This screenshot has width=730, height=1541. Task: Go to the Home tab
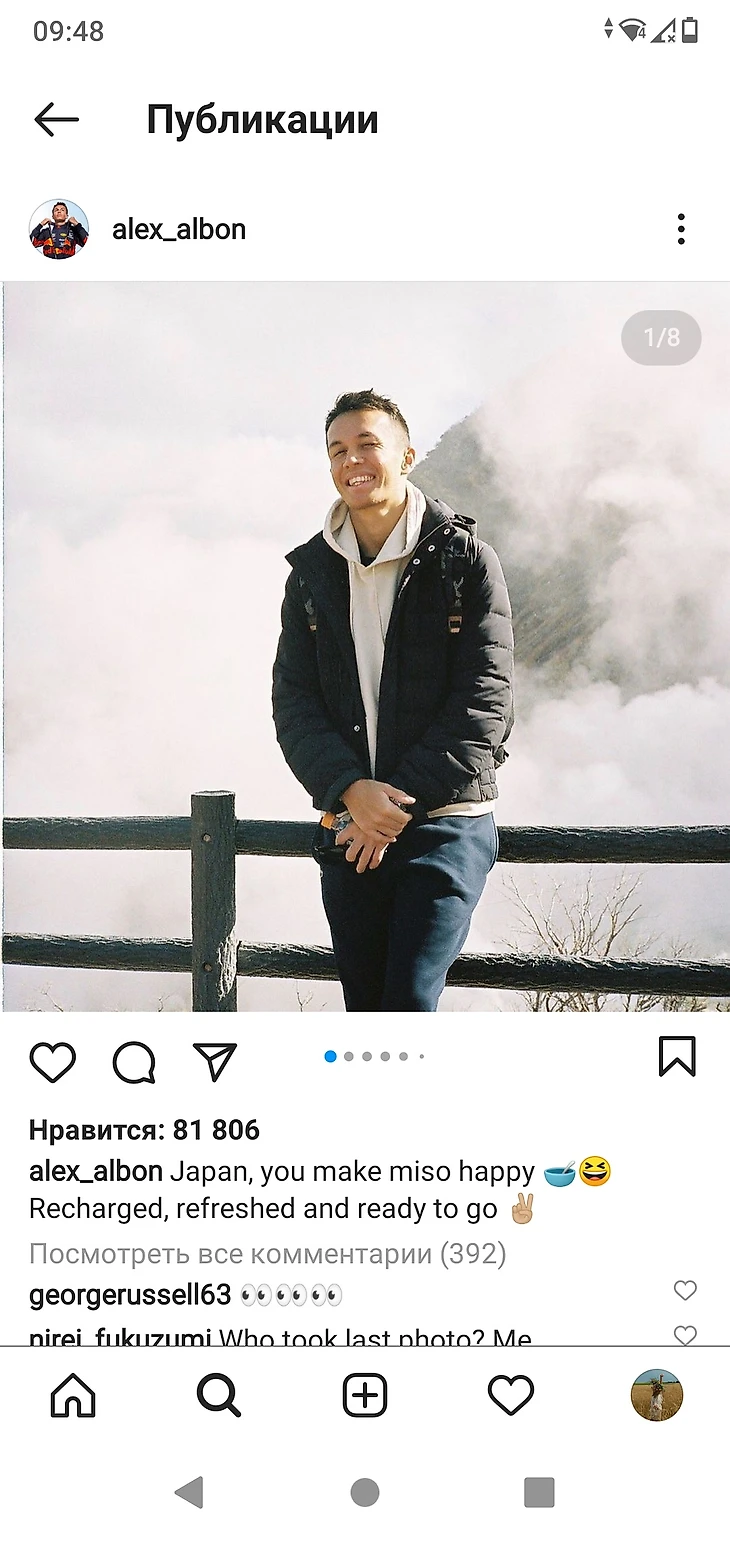point(73,1395)
